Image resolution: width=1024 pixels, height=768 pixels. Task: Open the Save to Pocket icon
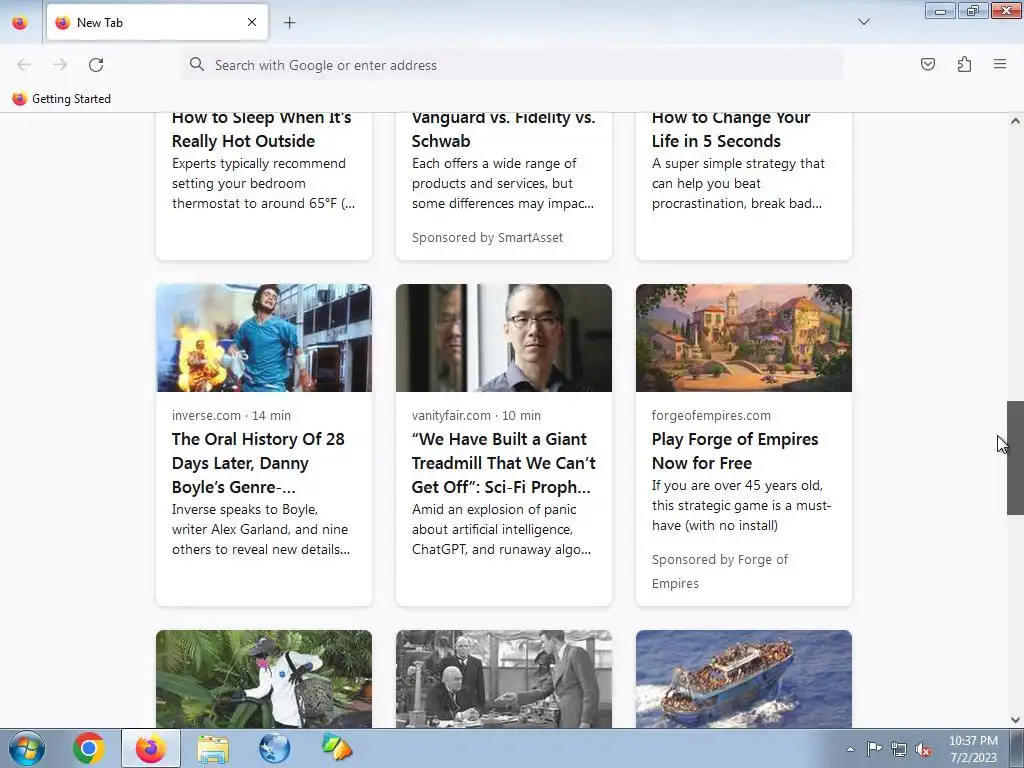(x=927, y=64)
